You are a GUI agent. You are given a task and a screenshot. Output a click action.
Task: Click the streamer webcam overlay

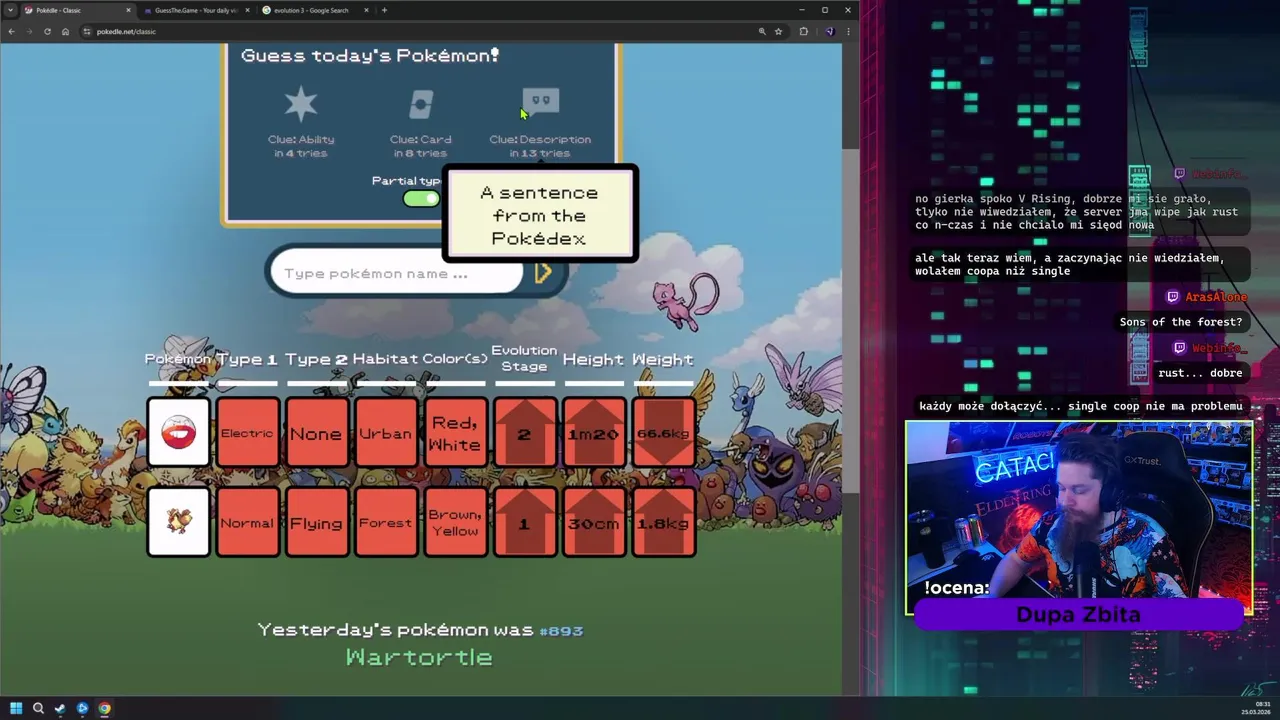coord(1079,518)
